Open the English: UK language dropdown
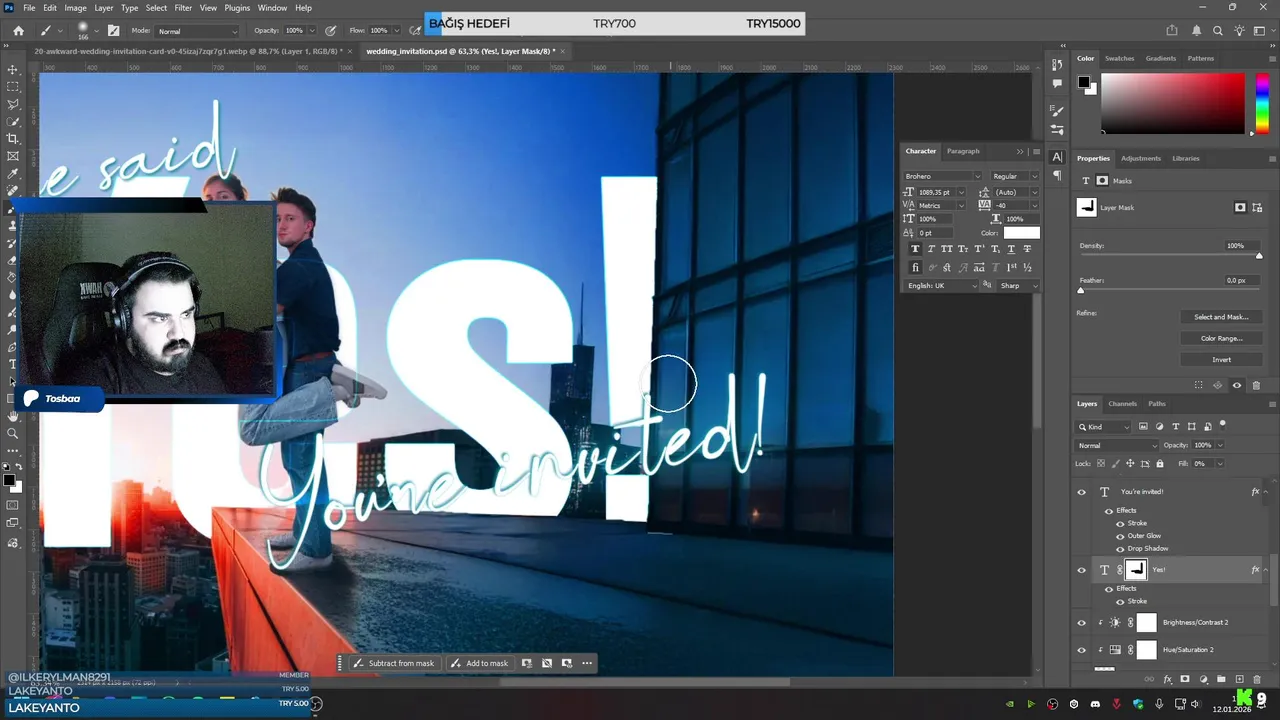 [942, 286]
